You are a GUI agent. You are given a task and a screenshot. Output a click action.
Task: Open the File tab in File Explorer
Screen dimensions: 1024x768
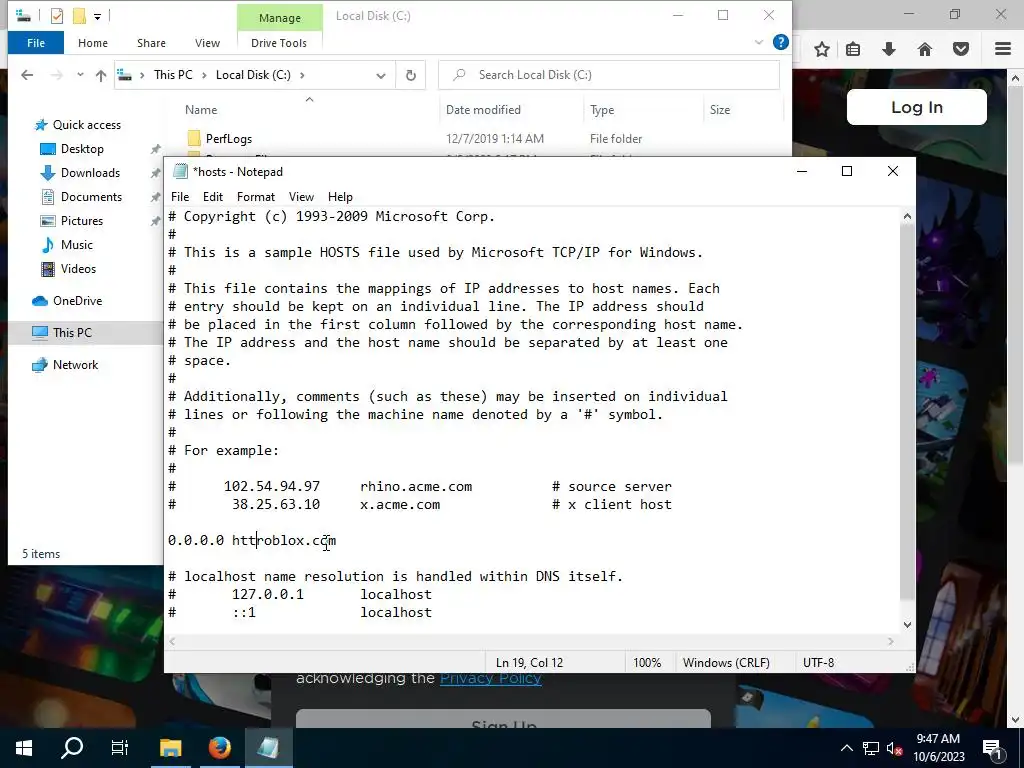click(36, 43)
